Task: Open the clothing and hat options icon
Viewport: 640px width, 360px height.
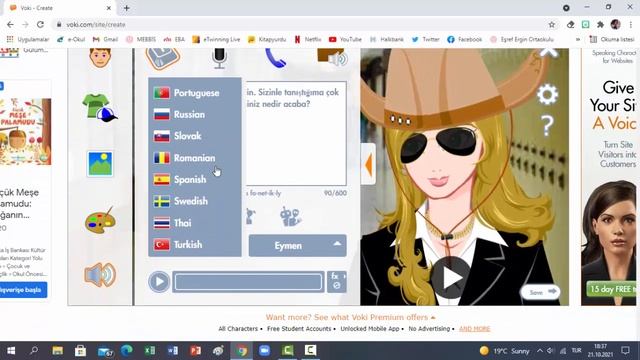Action: point(100,108)
